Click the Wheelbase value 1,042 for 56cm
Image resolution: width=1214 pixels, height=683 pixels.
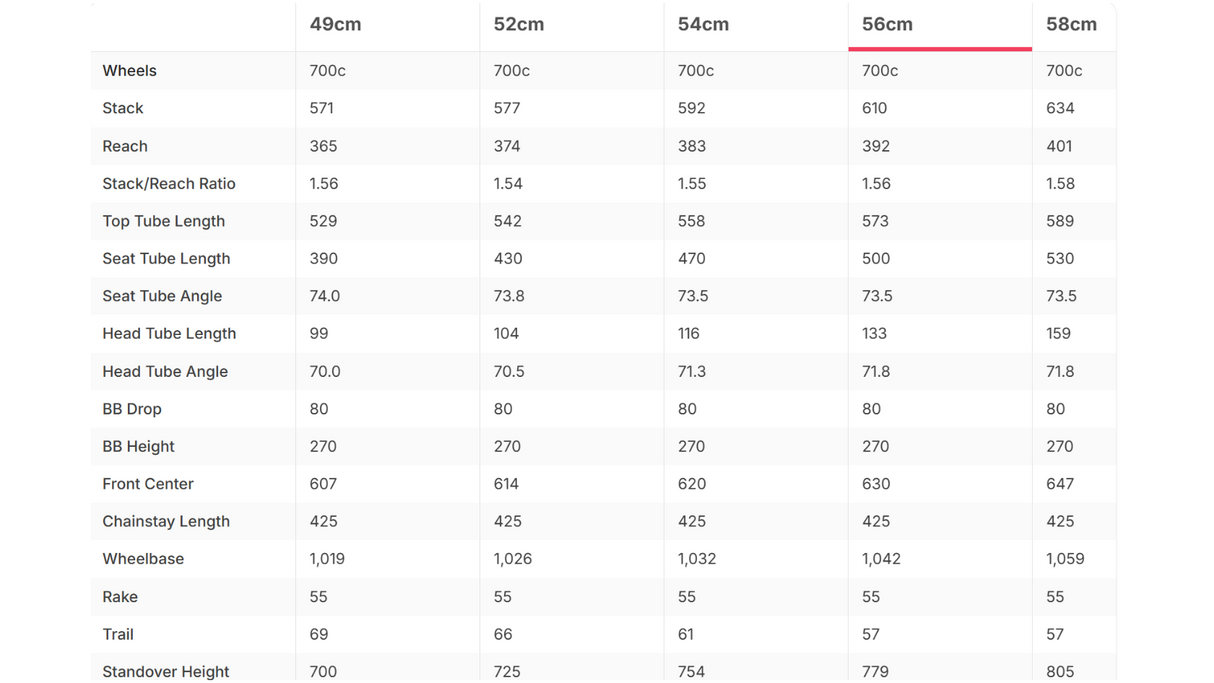tap(881, 559)
